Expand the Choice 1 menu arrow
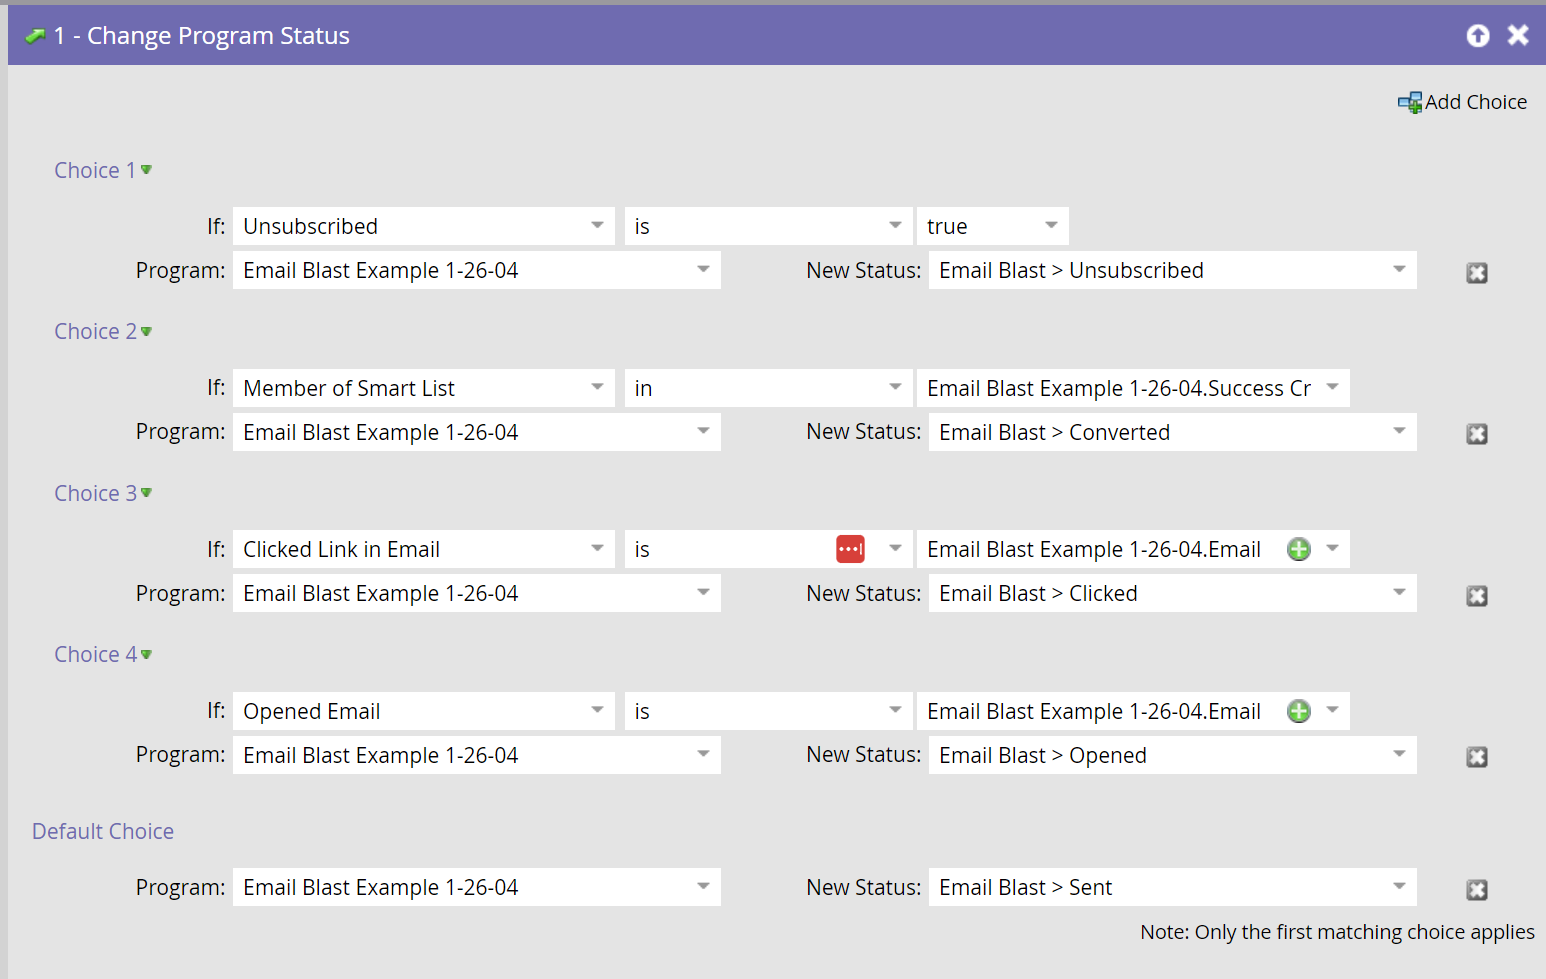1546x979 pixels. pyautogui.click(x=146, y=170)
